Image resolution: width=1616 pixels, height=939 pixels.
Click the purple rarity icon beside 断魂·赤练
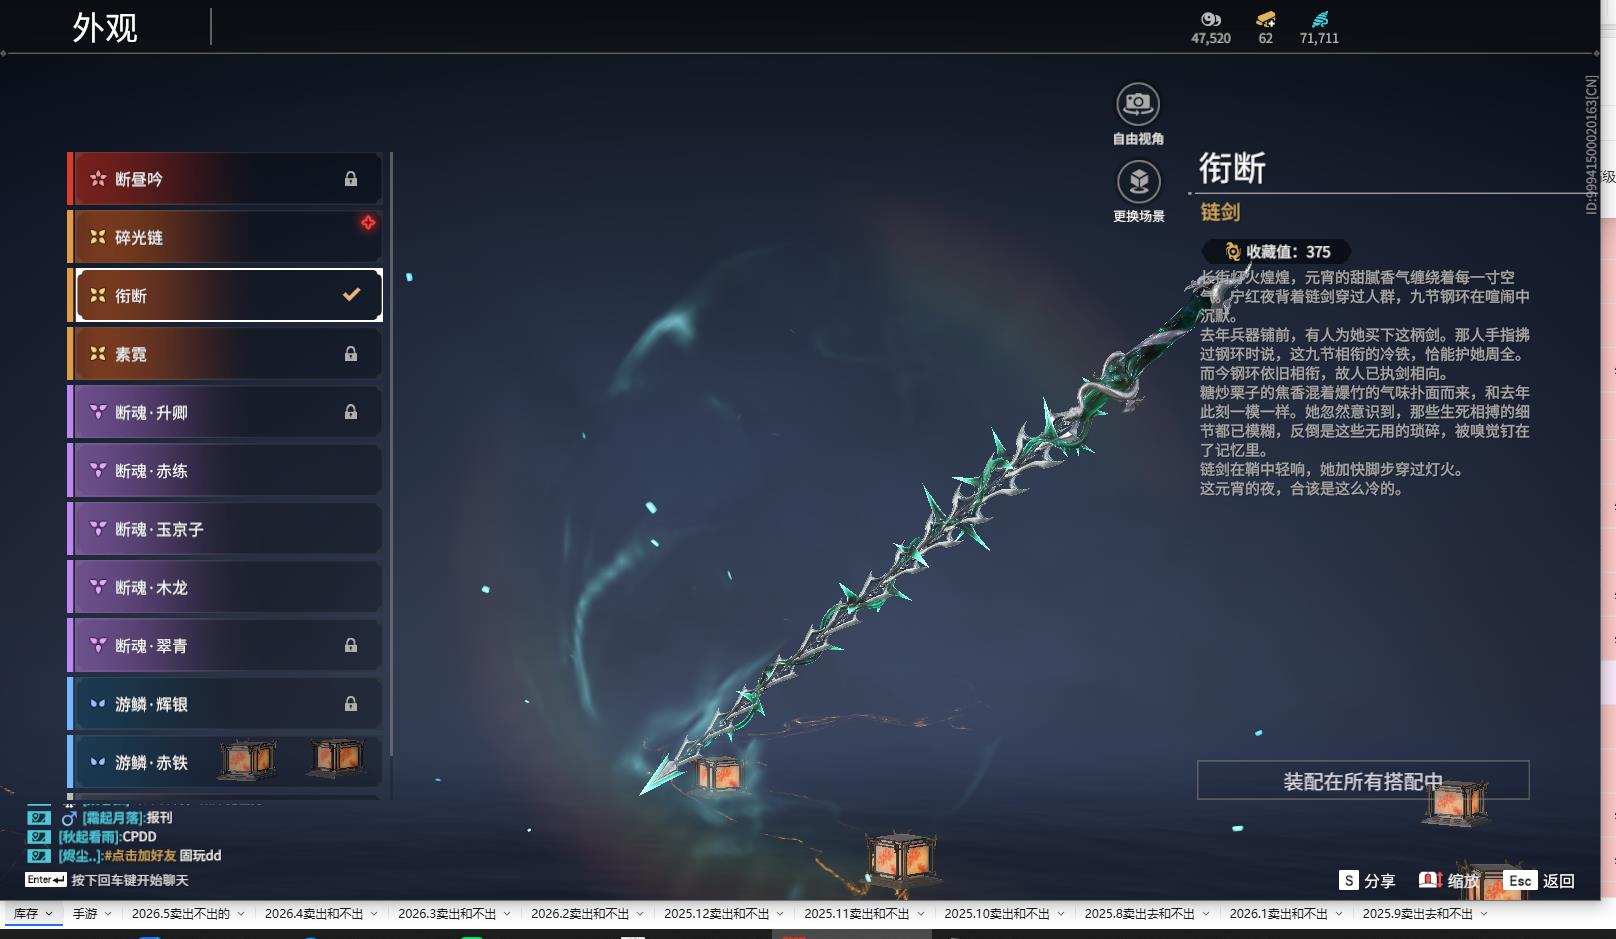point(98,470)
